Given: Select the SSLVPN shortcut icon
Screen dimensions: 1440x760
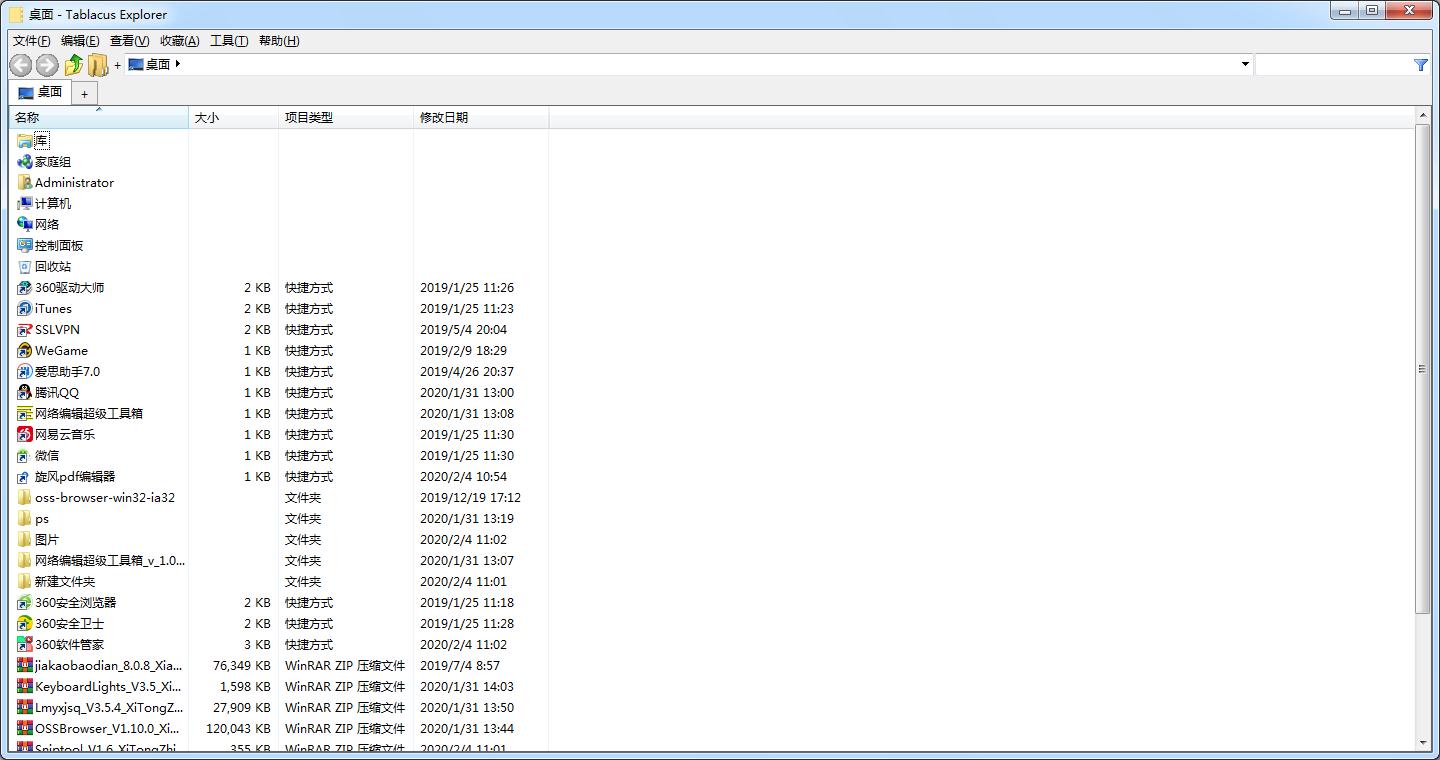Looking at the screenshot, I should click(x=25, y=330).
